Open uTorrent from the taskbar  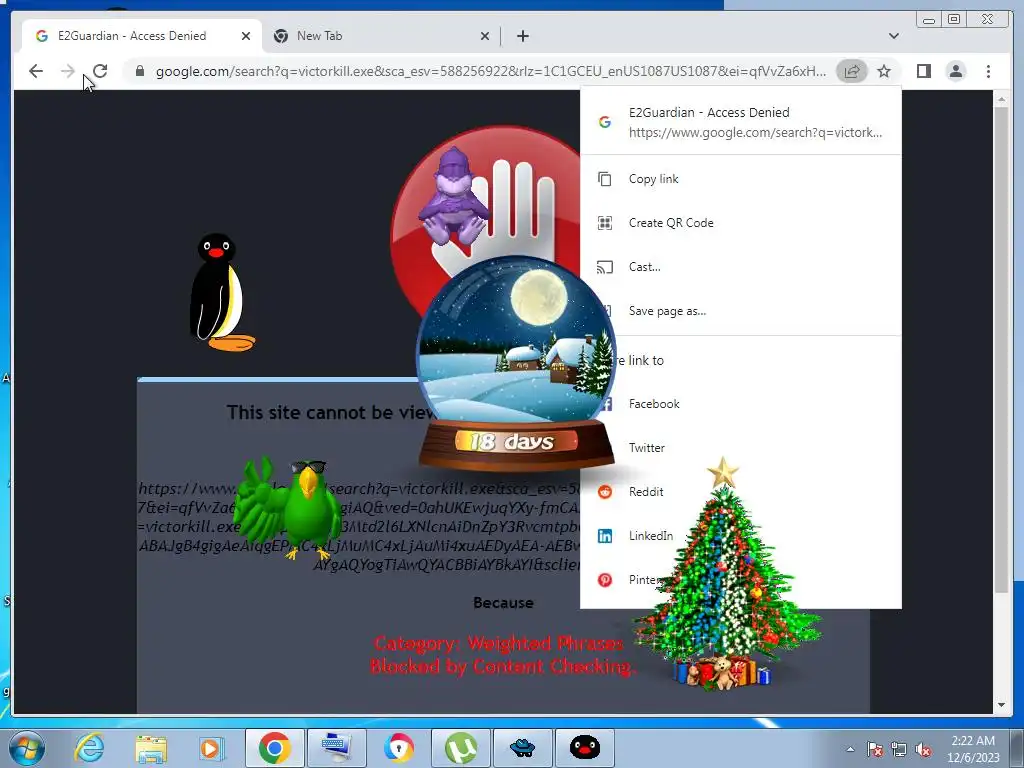pos(461,748)
